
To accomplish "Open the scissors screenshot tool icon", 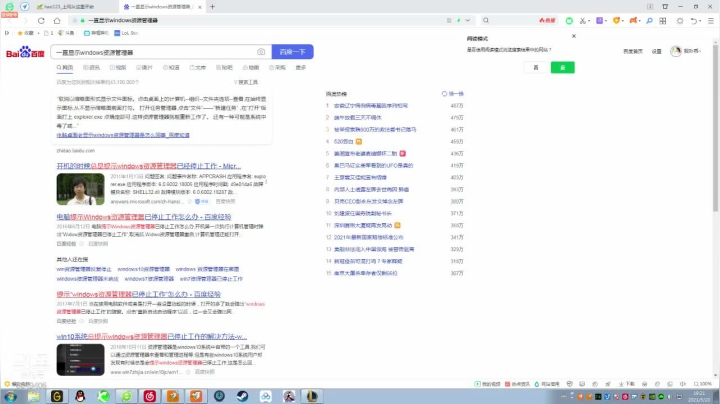I will 583,21.
